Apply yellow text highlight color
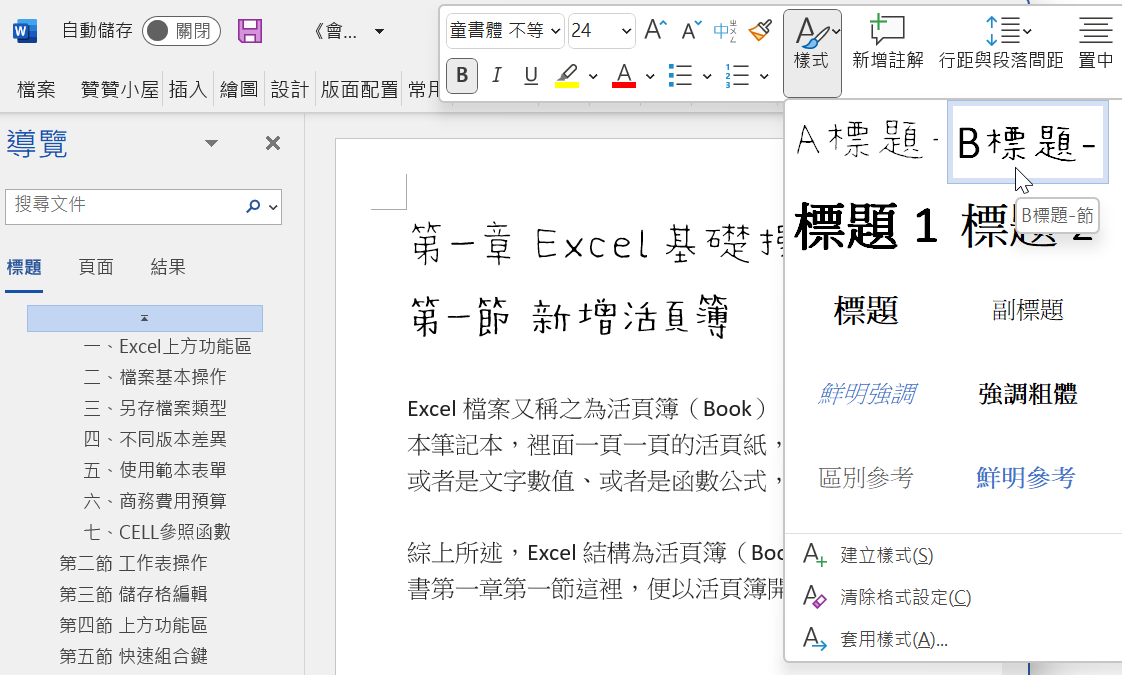 click(x=567, y=75)
